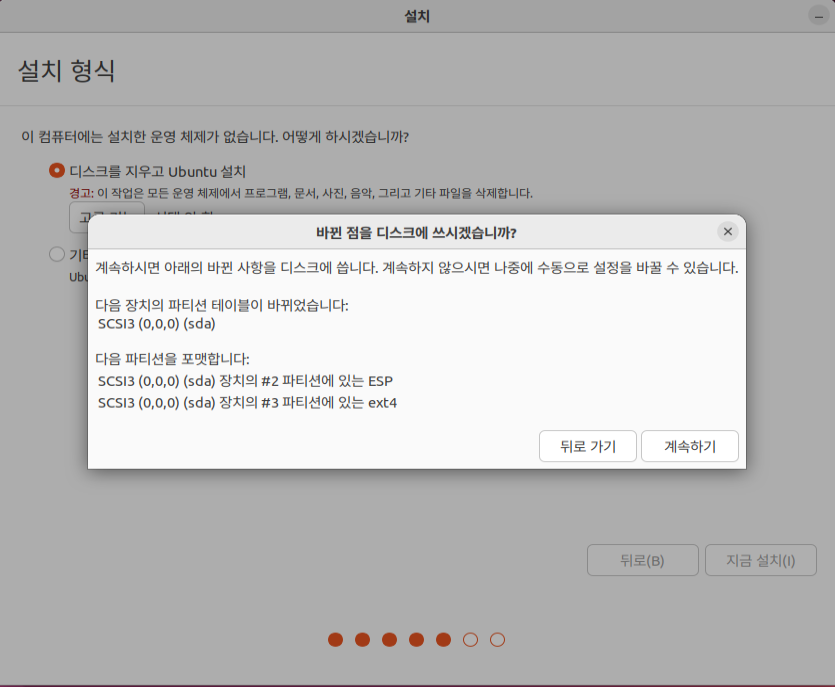The image size is (835, 687).
Task: Select the second (기타) radio option
Action: click(57, 254)
